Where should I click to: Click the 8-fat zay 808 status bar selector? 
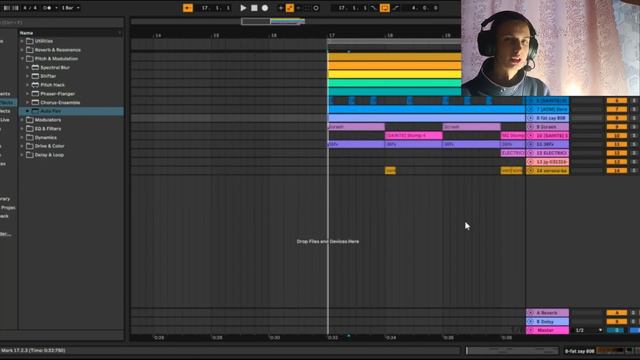point(580,351)
